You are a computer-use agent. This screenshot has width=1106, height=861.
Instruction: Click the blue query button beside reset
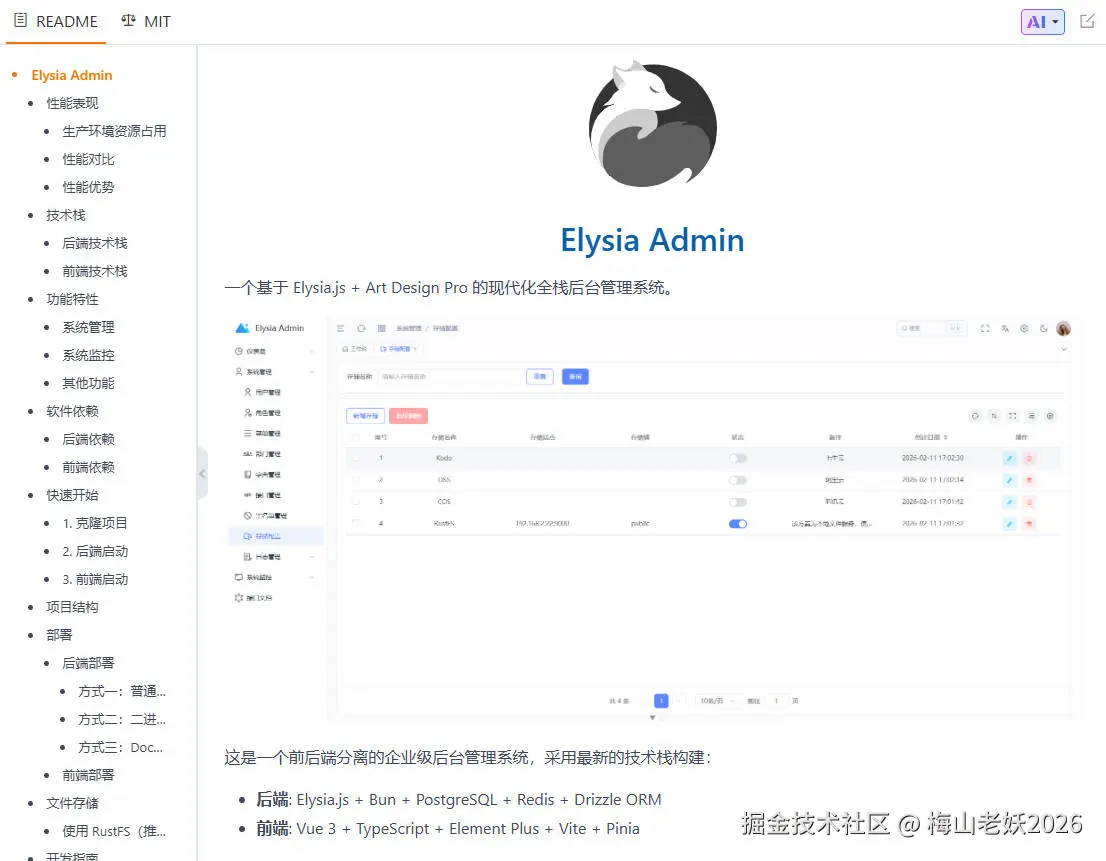tap(575, 377)
